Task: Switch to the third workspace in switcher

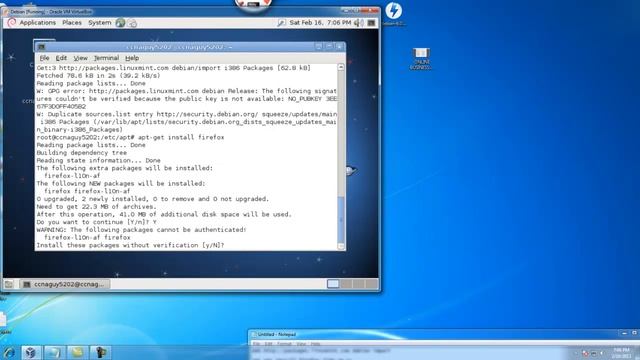Action: 359,284
